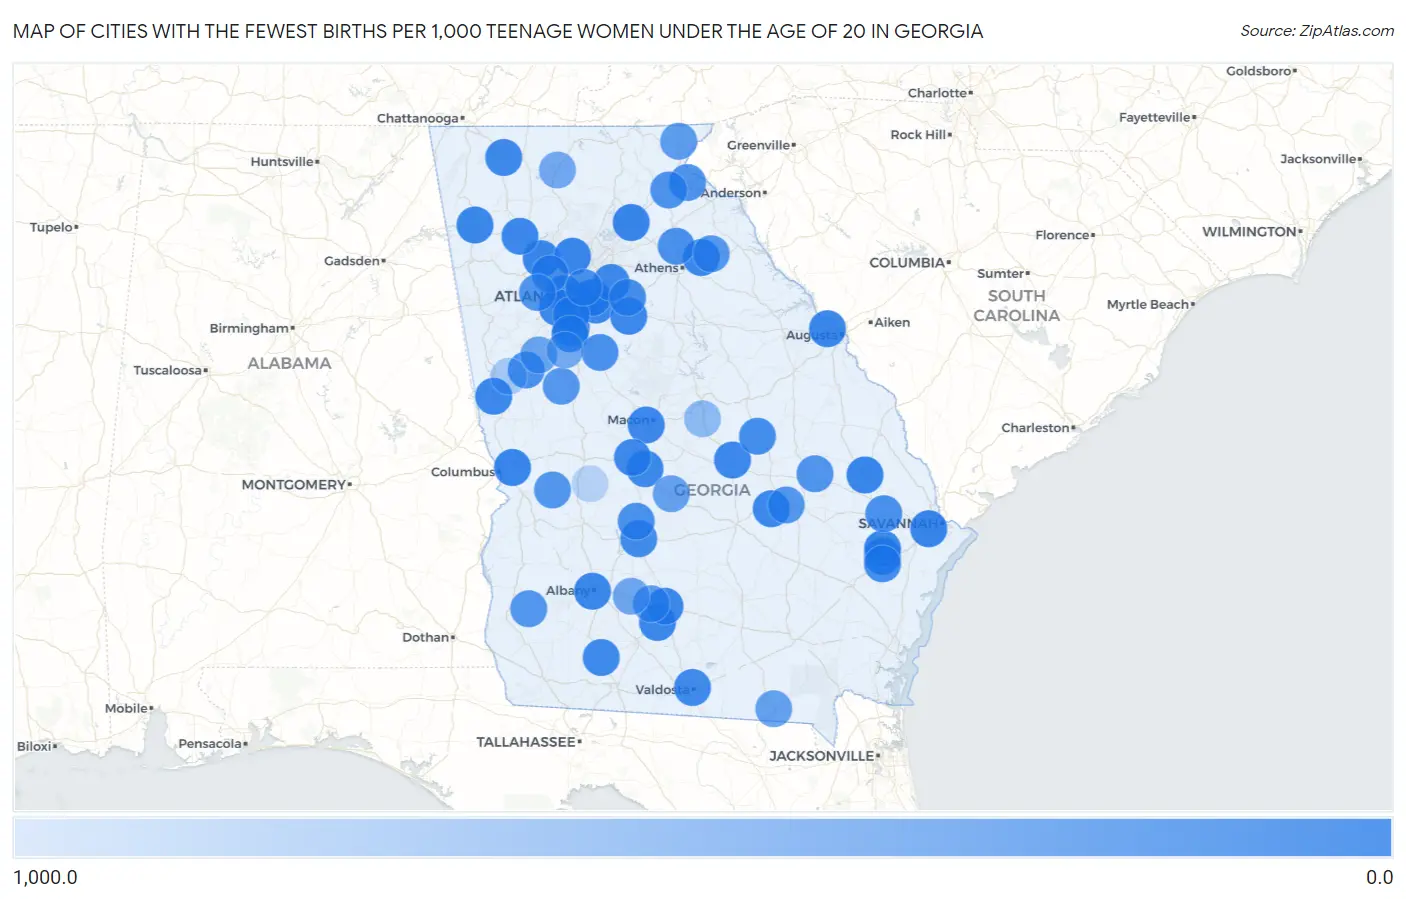The width and height of the screenshot is (1406, 899).
Task: Click the 0.0 legend value
Action: [x=1379, y=877]
